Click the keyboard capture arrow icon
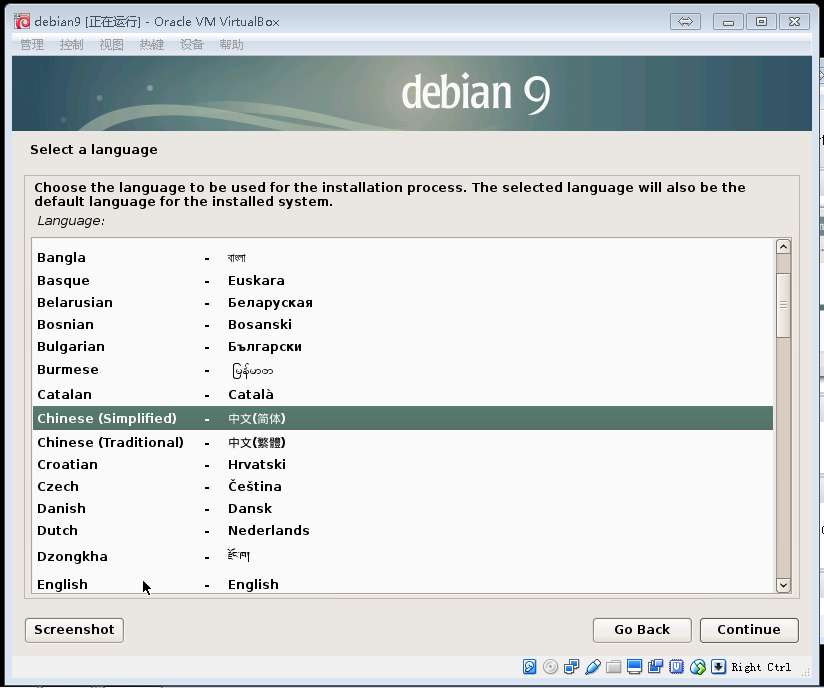 pos(718,666)
